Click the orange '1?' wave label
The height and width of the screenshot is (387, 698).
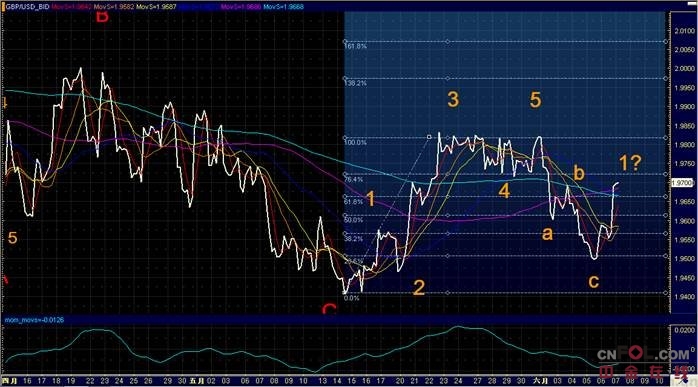pos(630,163)
